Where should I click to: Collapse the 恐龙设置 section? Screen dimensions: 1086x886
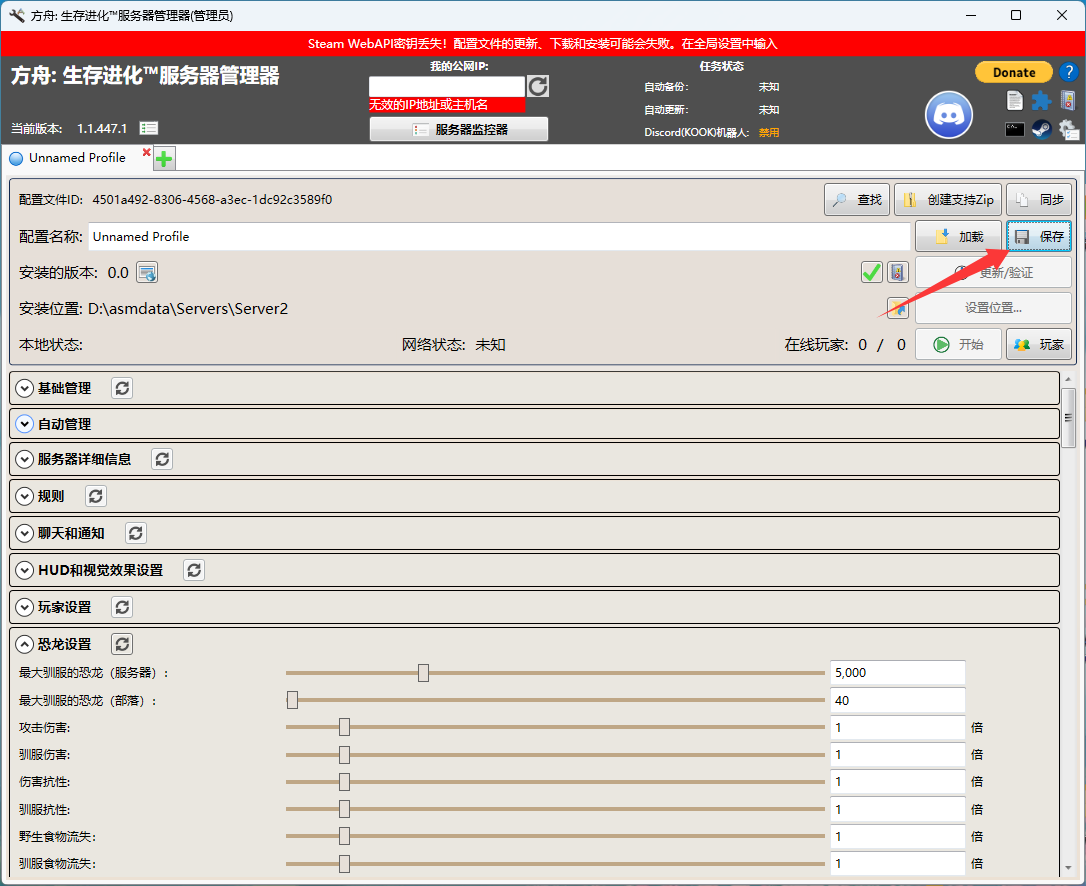[x=26, y=644]
